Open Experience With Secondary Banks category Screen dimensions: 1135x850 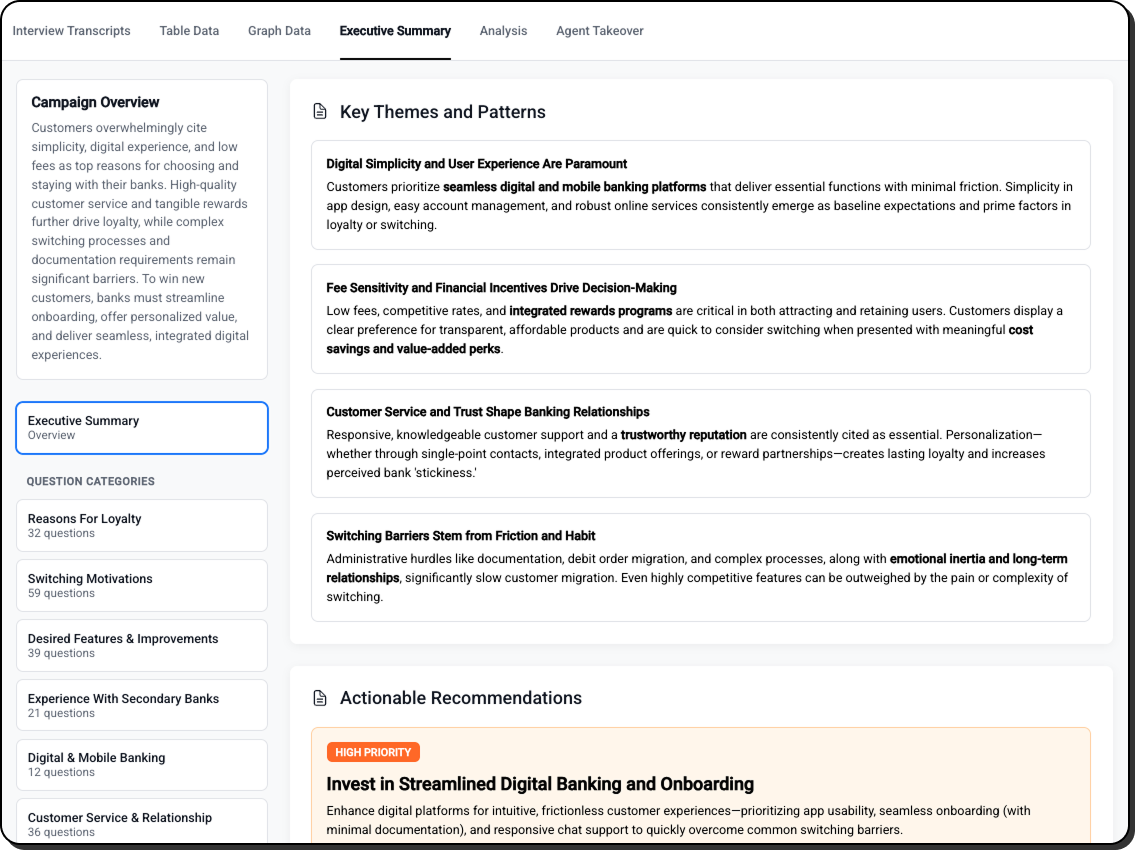coord(142,705)
